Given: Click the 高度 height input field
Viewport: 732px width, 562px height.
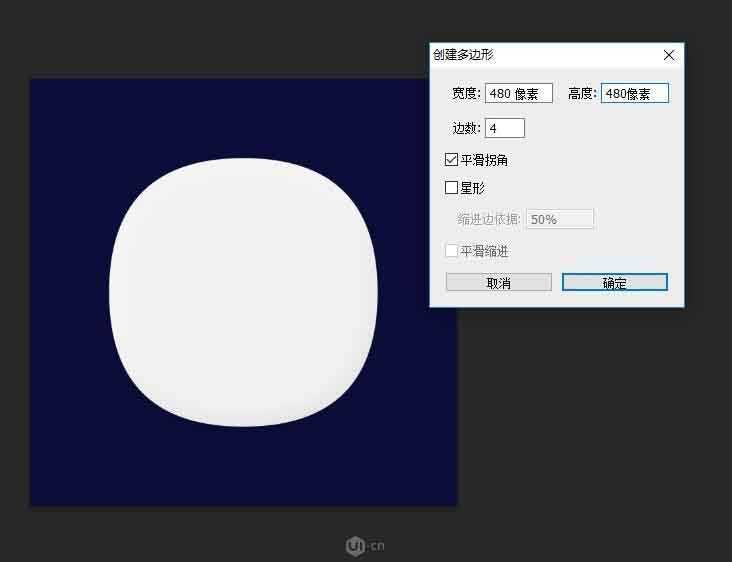Looking at the screenshot, I should click(634, 94).
